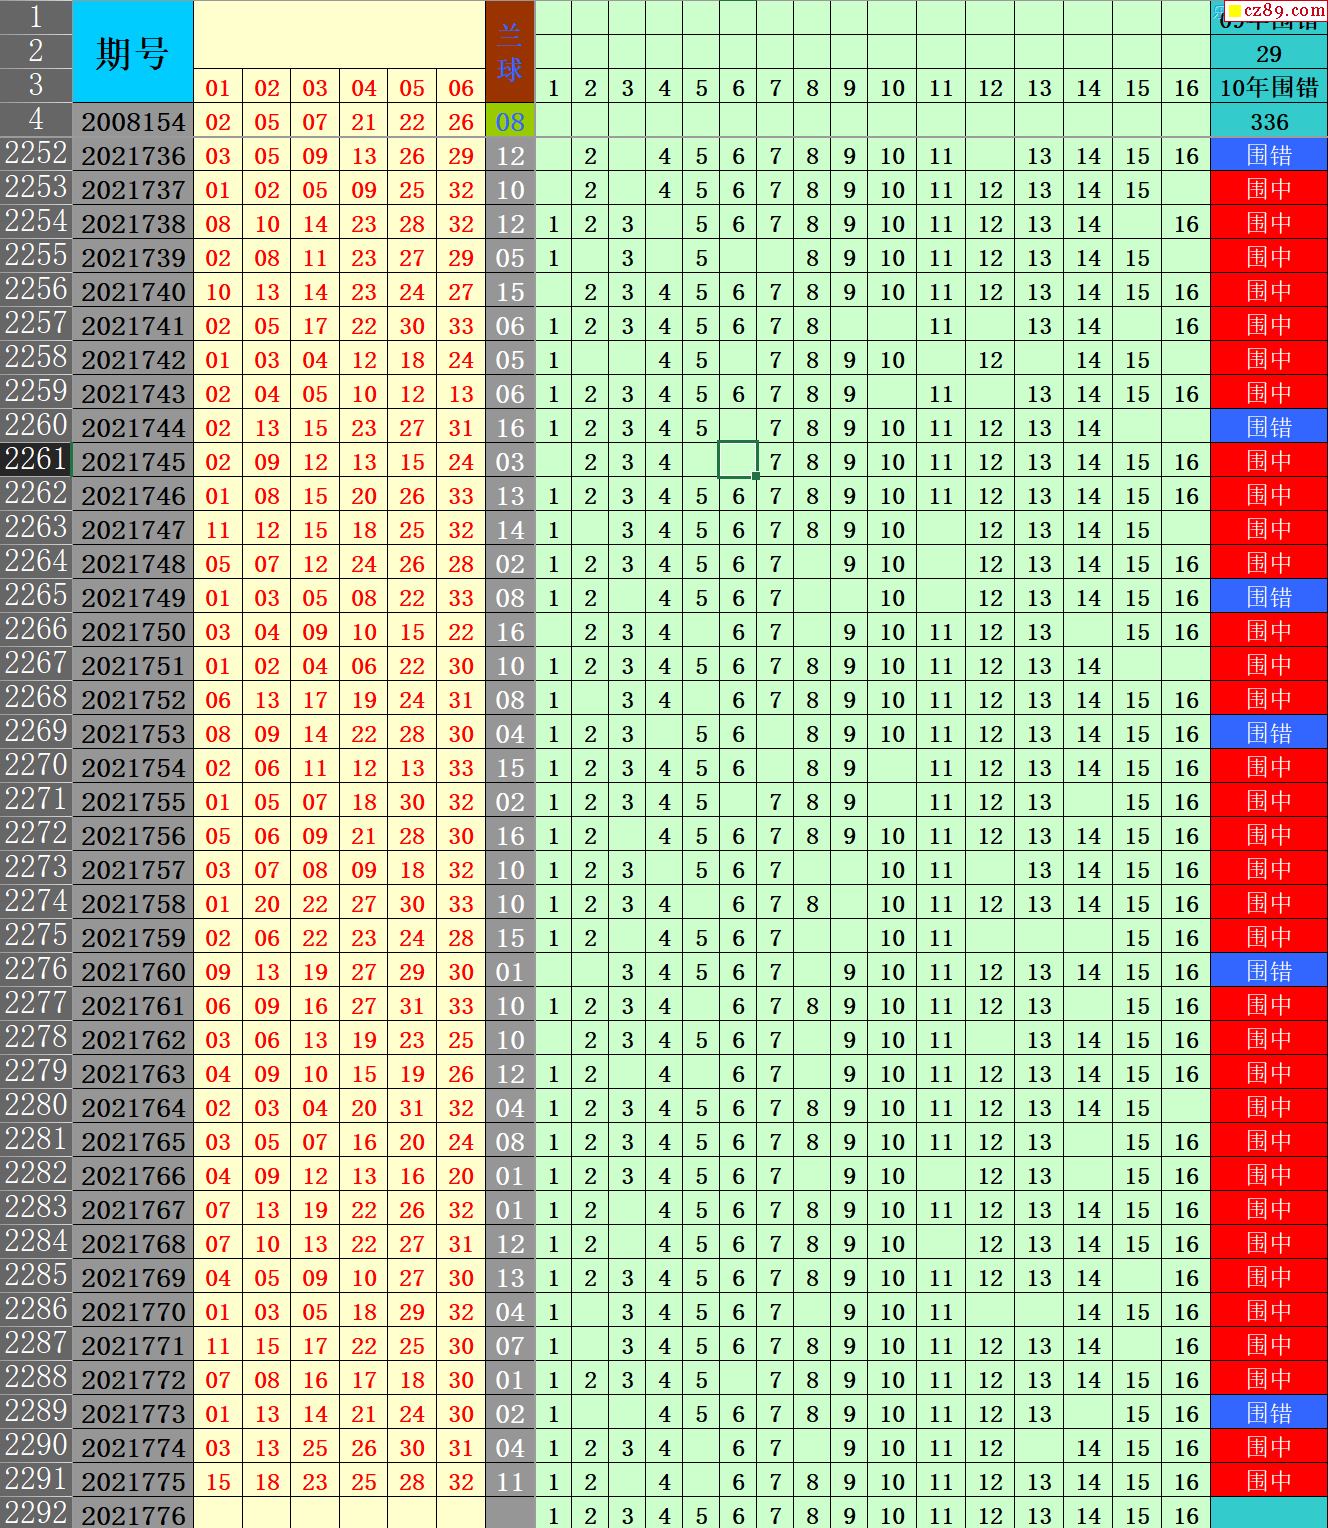
Task: Click period cell 2021776
Action: pyautogui.click(x=133, y=1514)
